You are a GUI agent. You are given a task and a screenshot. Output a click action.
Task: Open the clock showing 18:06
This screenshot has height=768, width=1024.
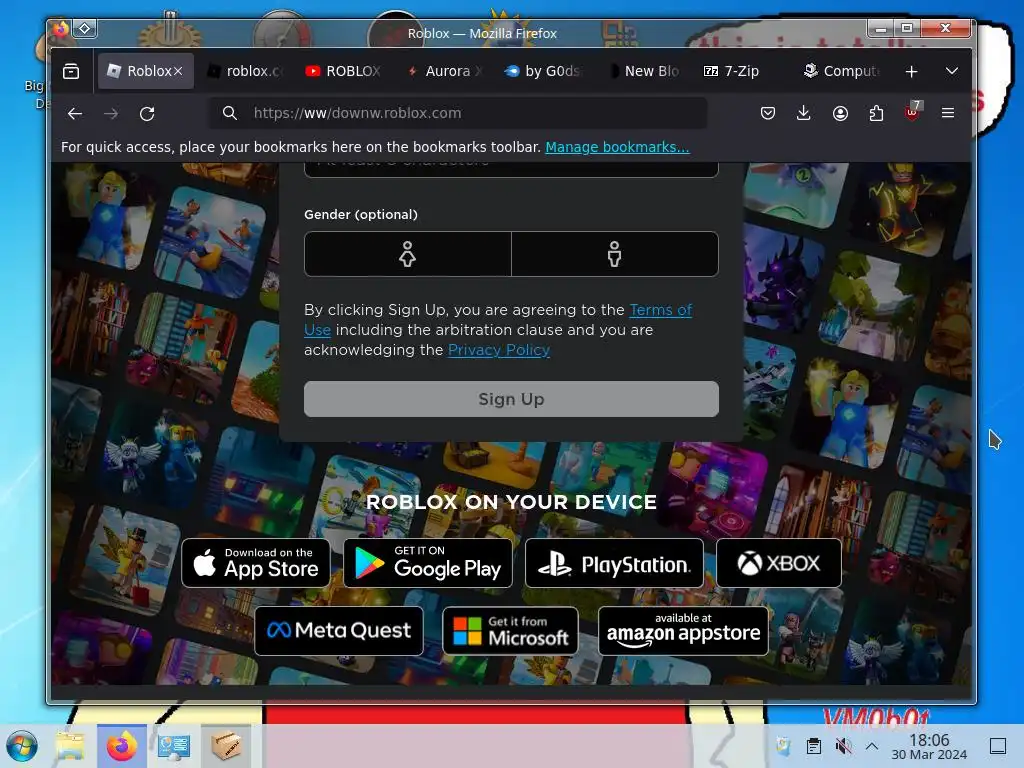[x=929, y=746]
